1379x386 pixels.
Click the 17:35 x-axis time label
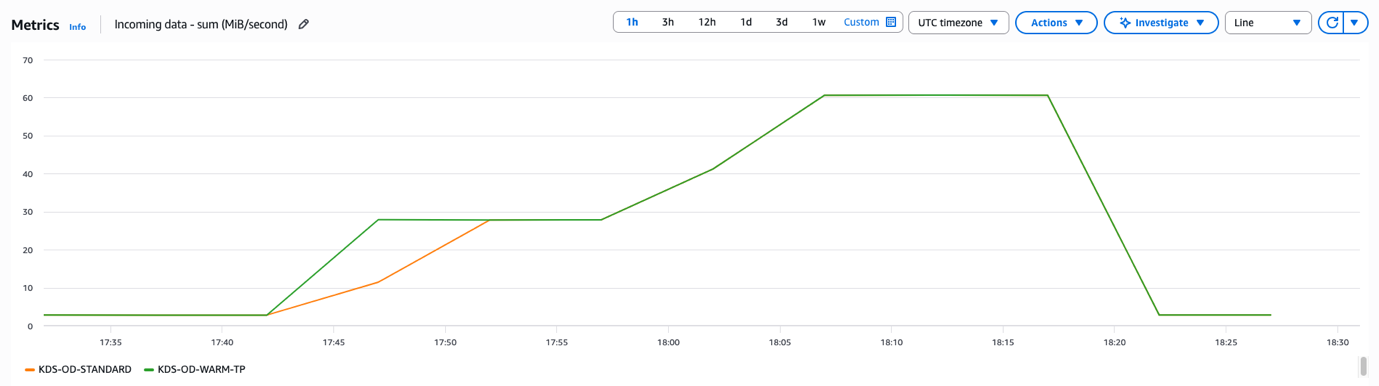tap(111, 342)
